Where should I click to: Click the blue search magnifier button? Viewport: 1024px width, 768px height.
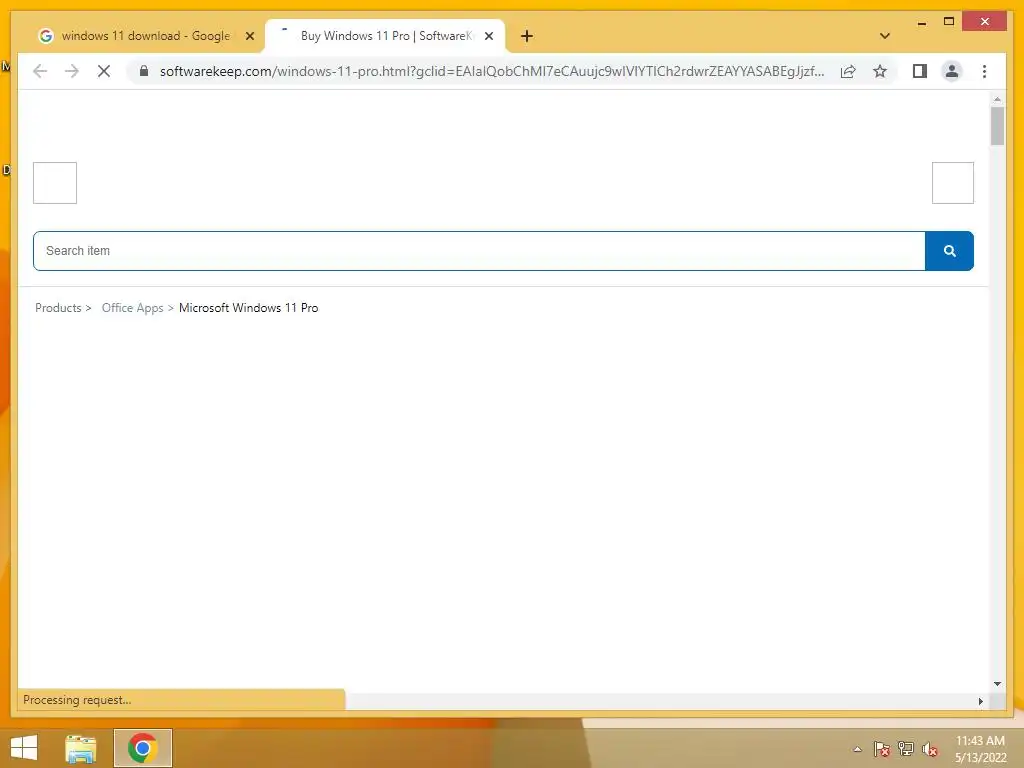point(950,251)
